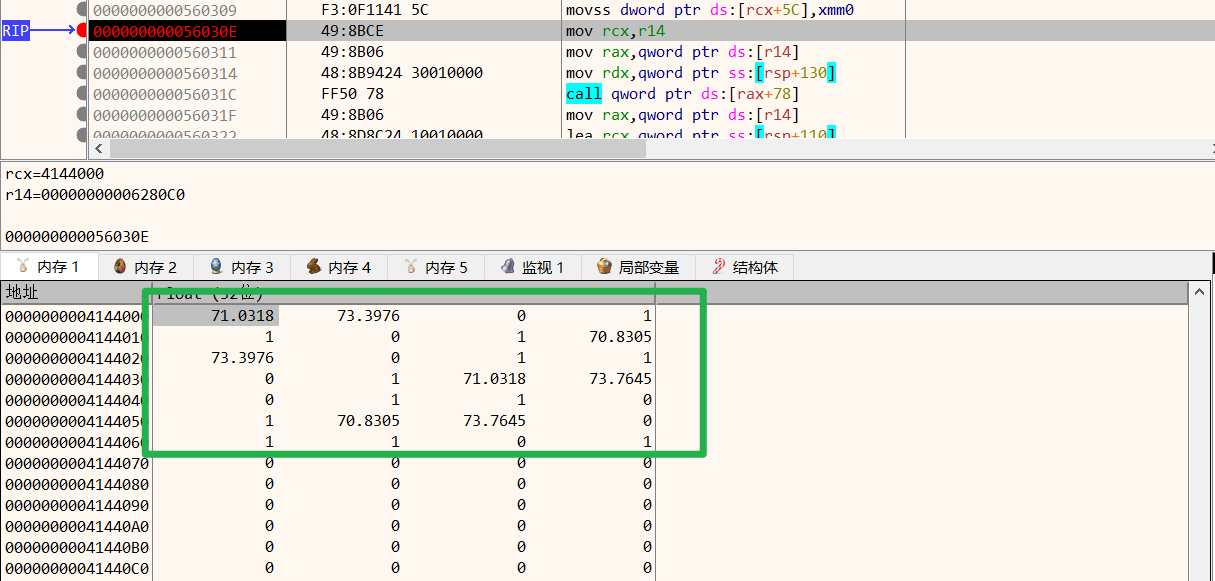
Task: Select disassembly address 000000000056031F
Action: [x=165, y=115]
